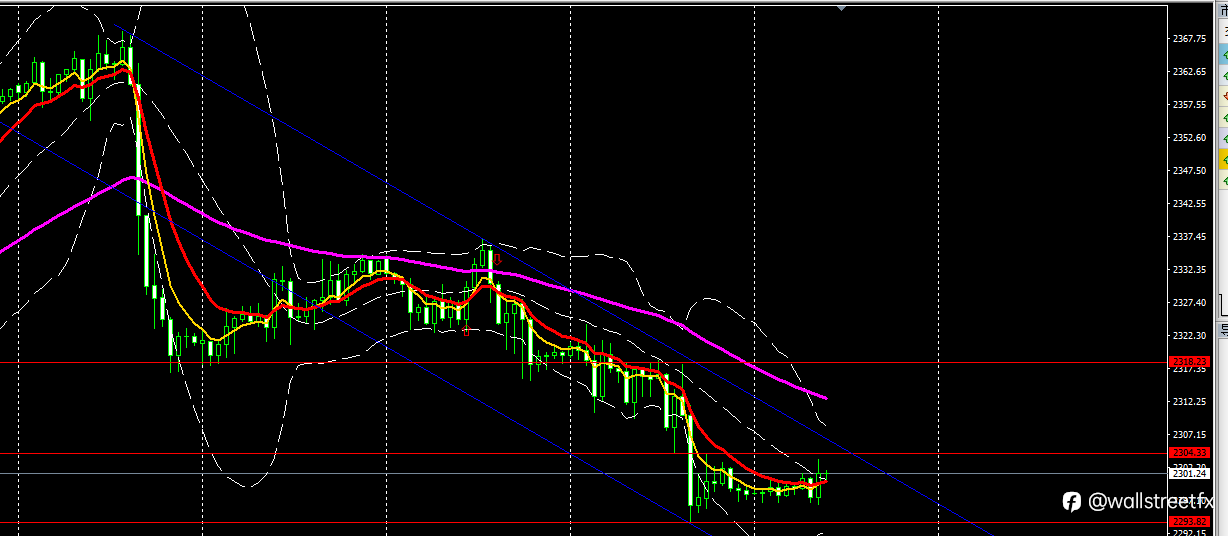Click the 2352.60 price scale value
The image size is (1228, 536).
tap(1191, 138)
